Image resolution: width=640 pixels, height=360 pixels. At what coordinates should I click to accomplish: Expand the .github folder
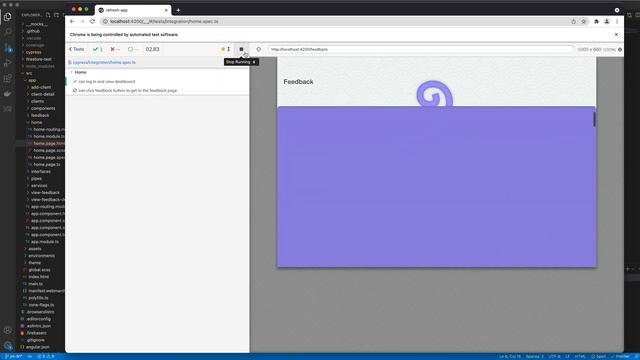(x=33, y=31)
